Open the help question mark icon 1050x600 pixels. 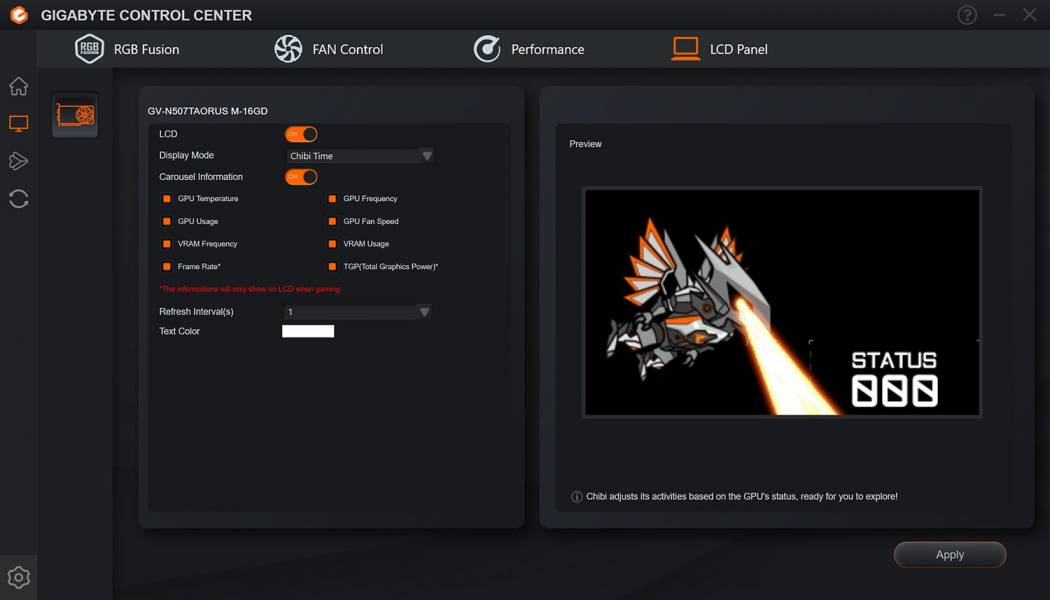pos(967,15)
